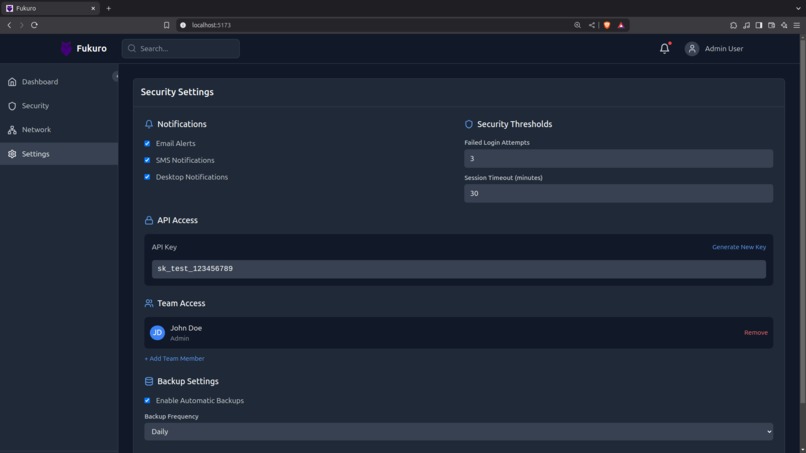Viewport: 806px width, 453px height.
Task: Click the John Doe name text
Action: [186, 328]
